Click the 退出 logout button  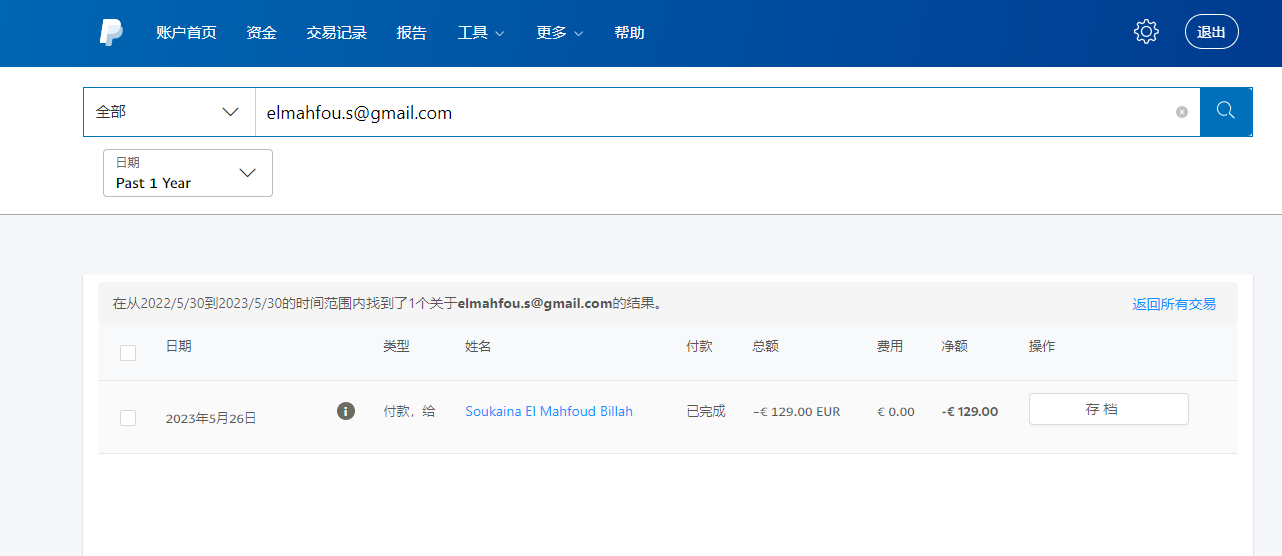[1212, 32]
